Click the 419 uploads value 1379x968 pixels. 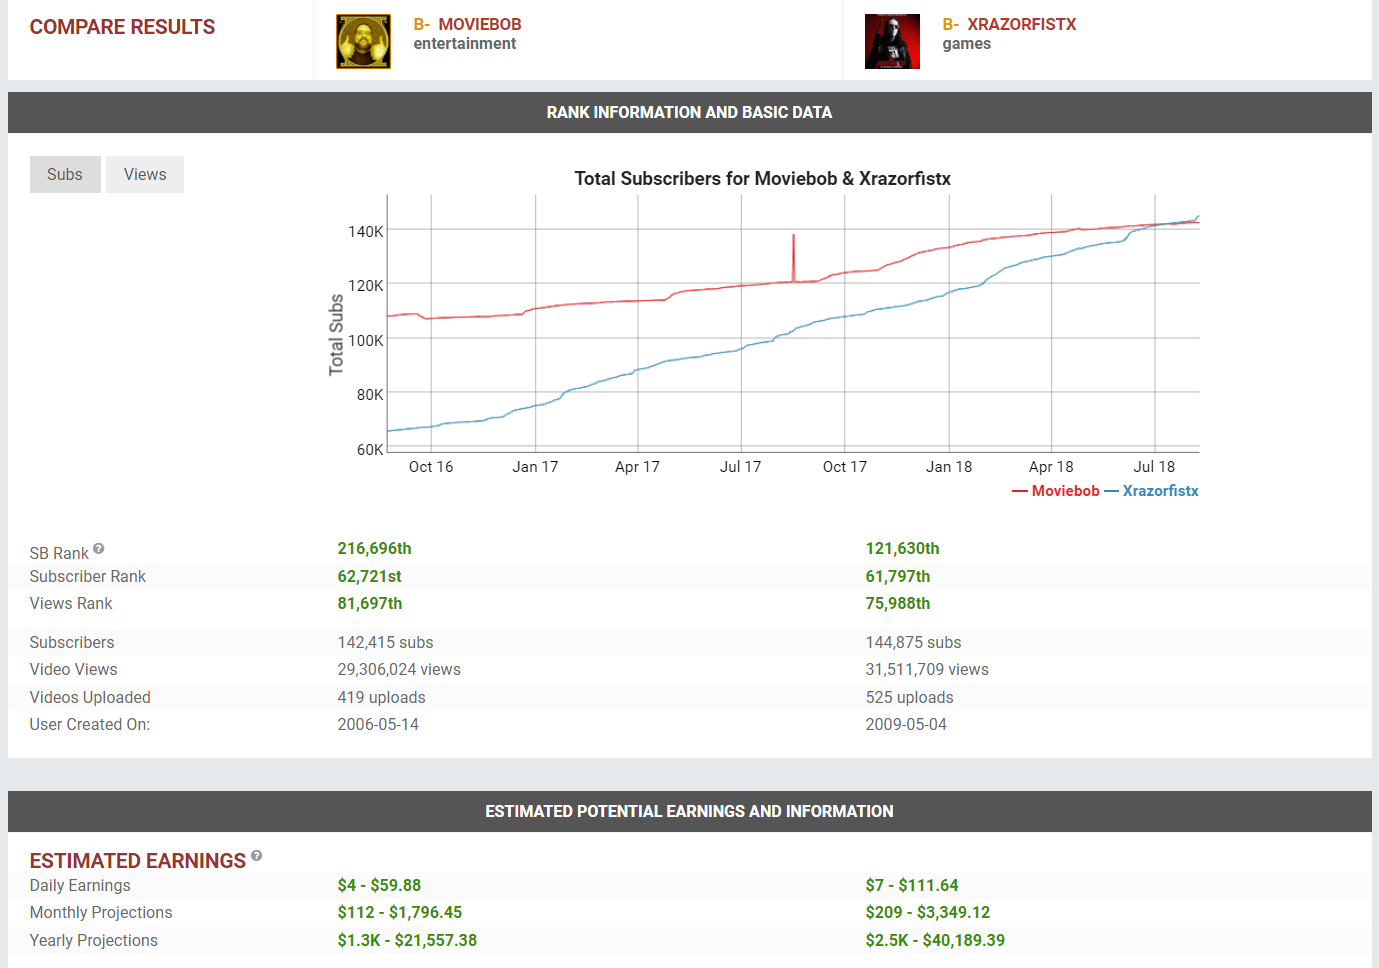[x=381, y=697]
